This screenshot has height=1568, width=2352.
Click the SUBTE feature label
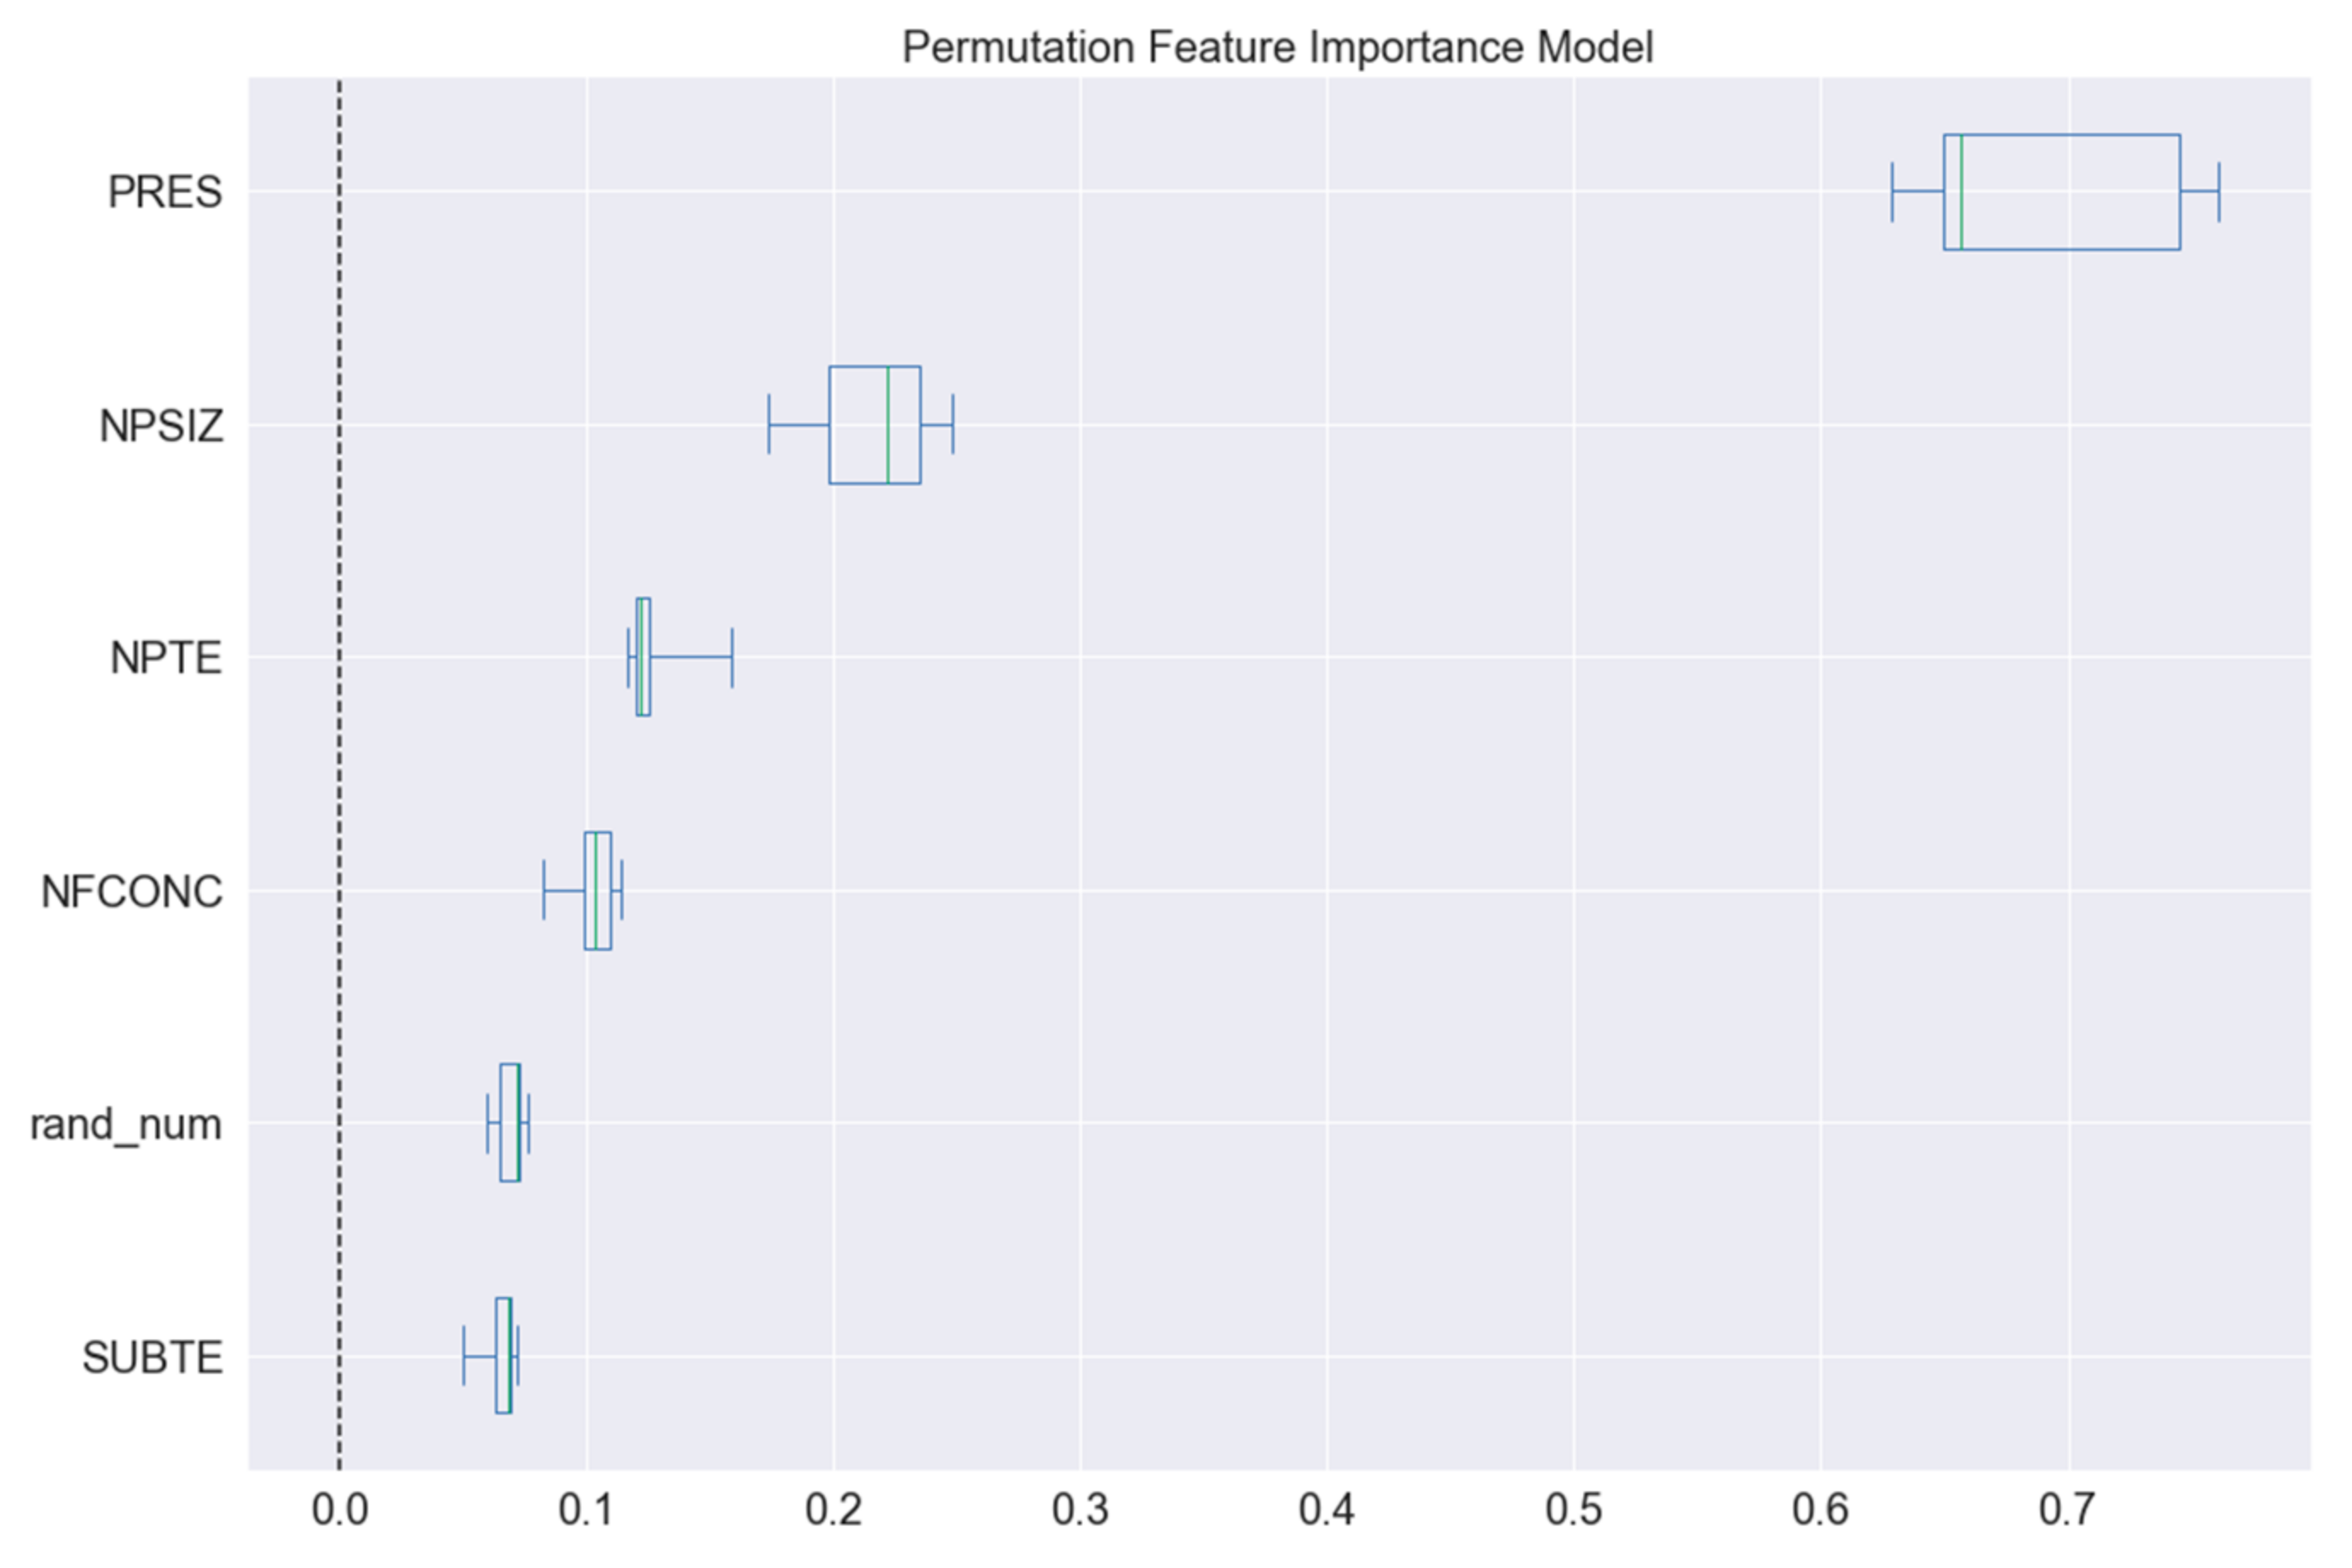click(152, 1358)
